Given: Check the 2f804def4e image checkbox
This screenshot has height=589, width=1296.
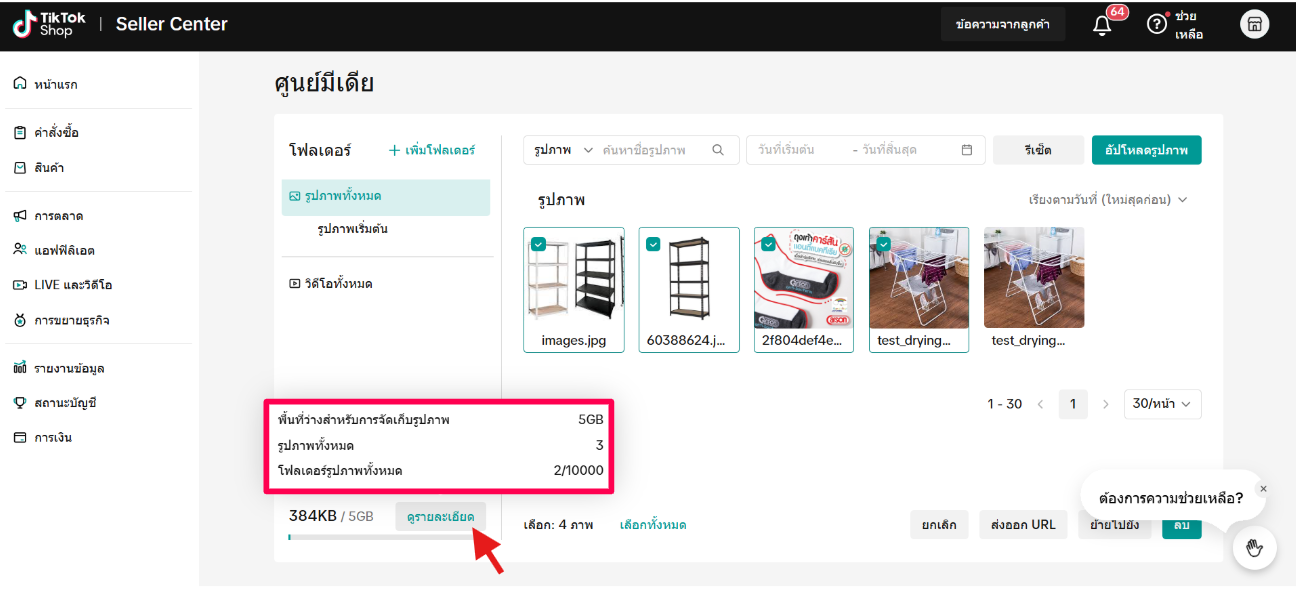Looking at the screenshot, I should (767, 243).
